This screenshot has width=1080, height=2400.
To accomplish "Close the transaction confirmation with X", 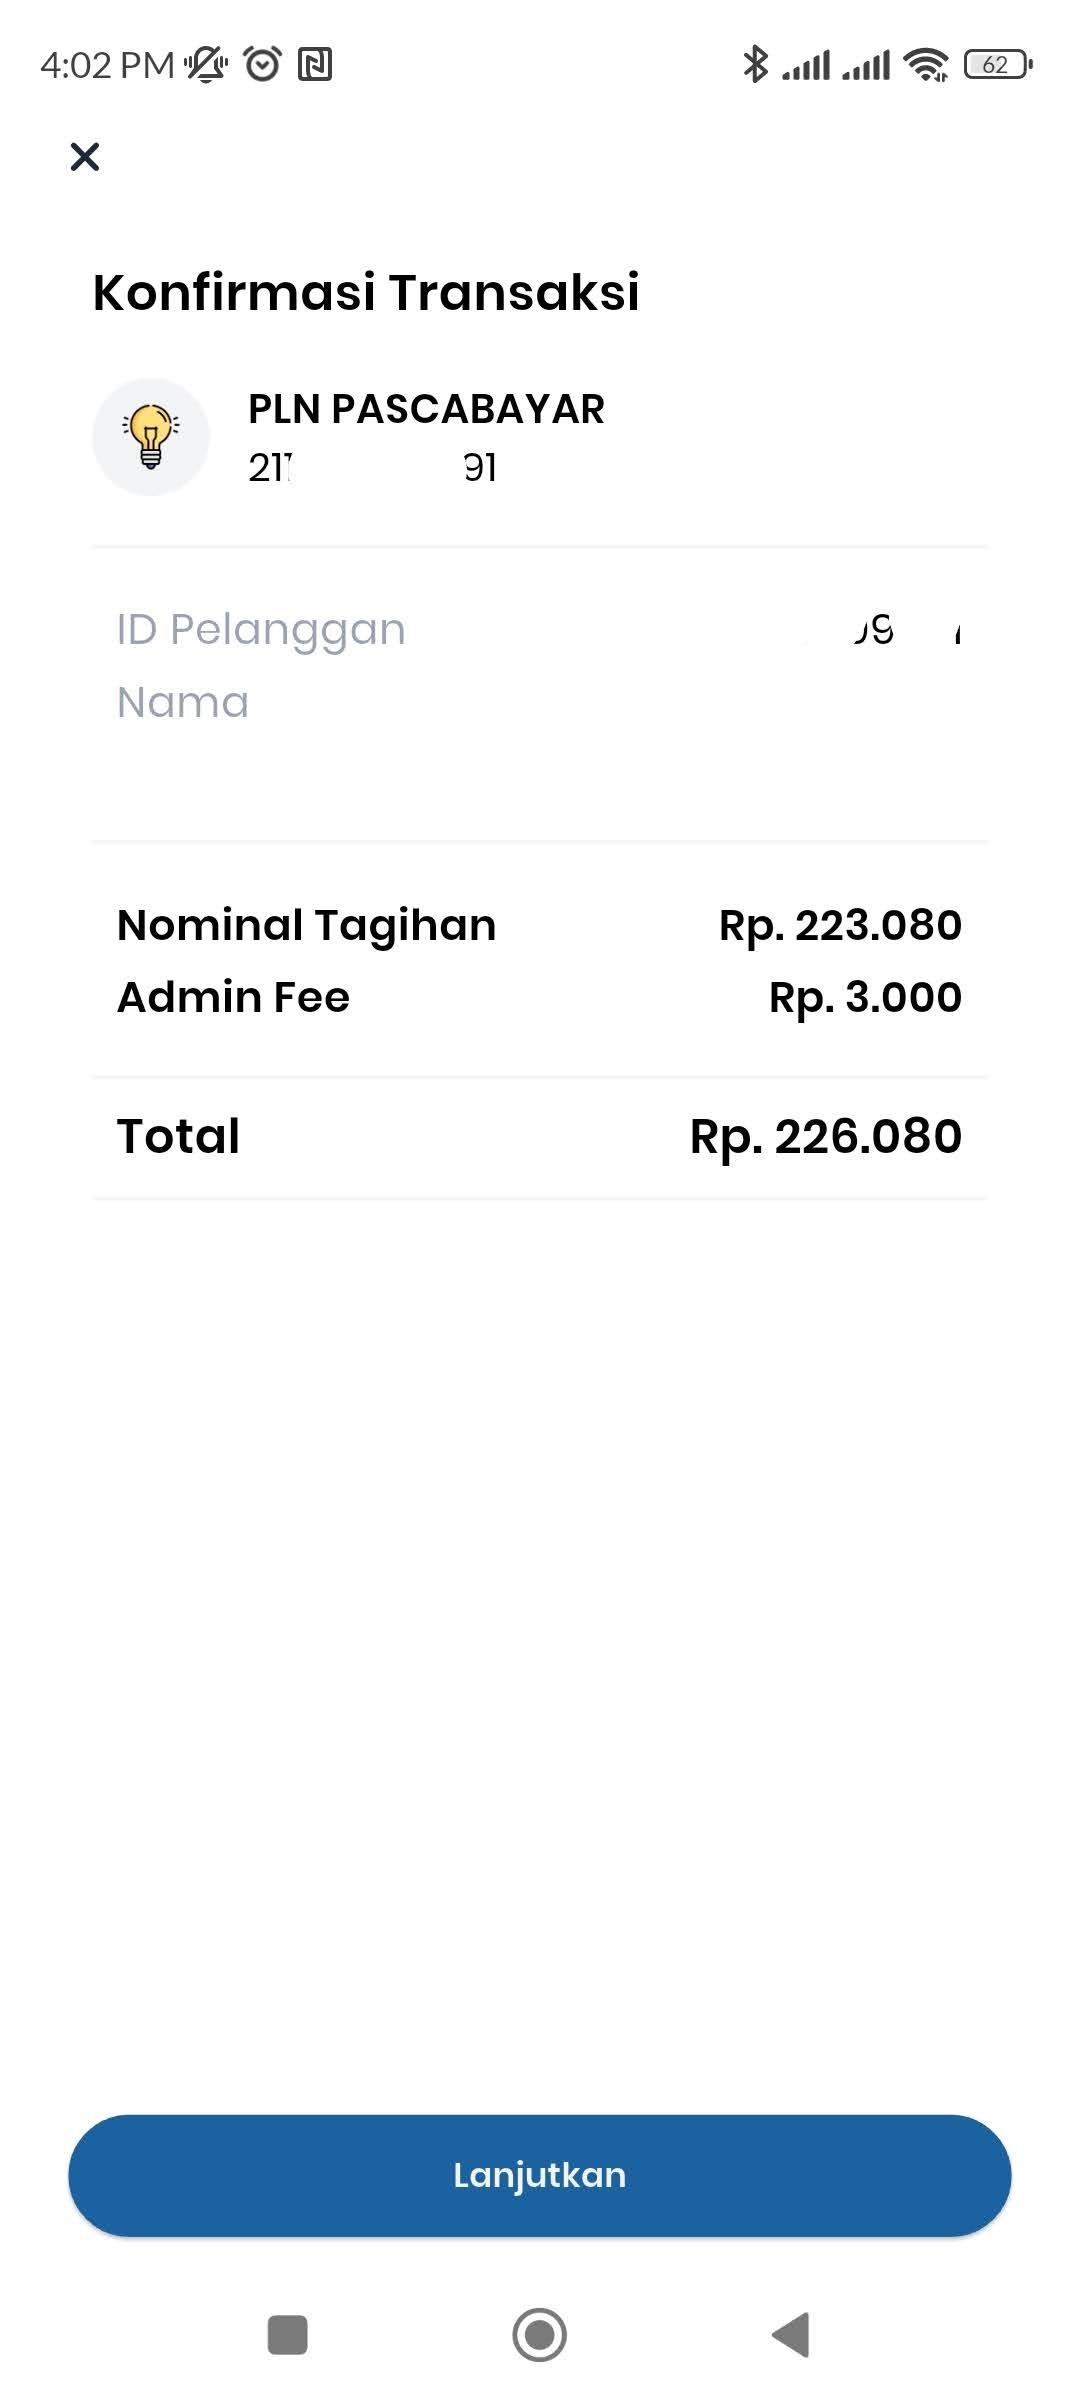I will pyautogui.click(x=85, y=156).
